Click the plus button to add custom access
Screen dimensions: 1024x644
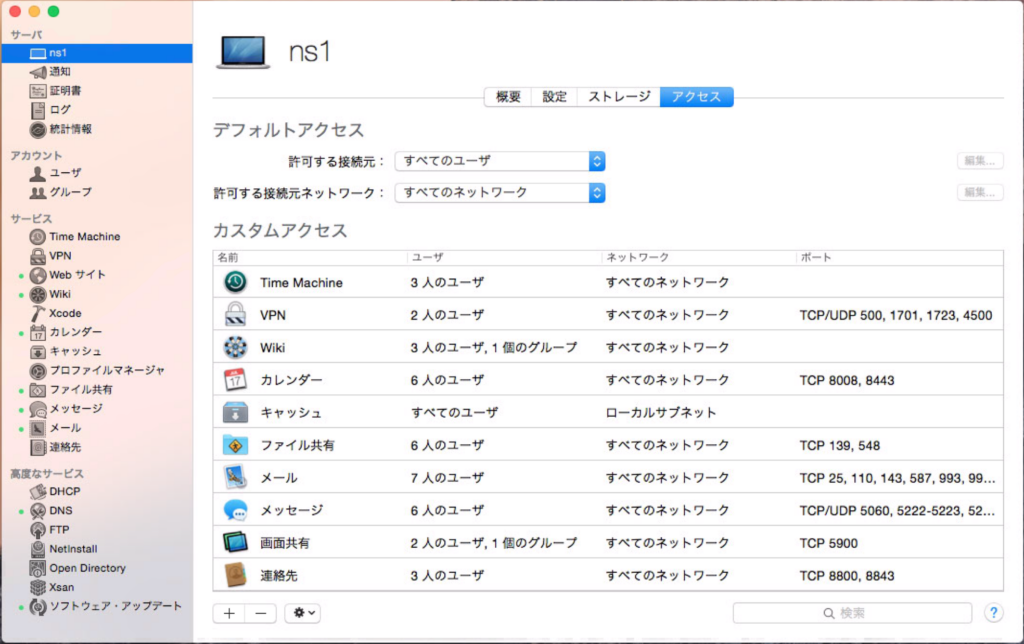pos(229,613)
